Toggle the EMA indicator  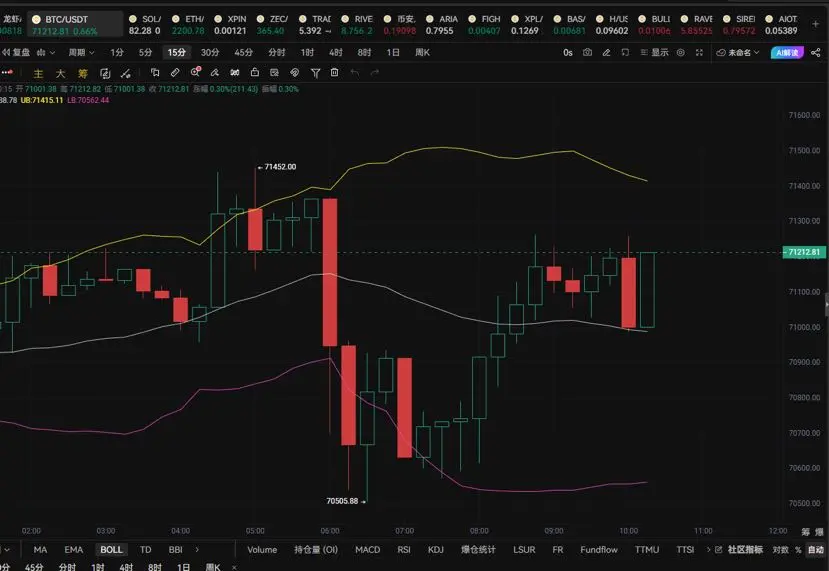73,550
